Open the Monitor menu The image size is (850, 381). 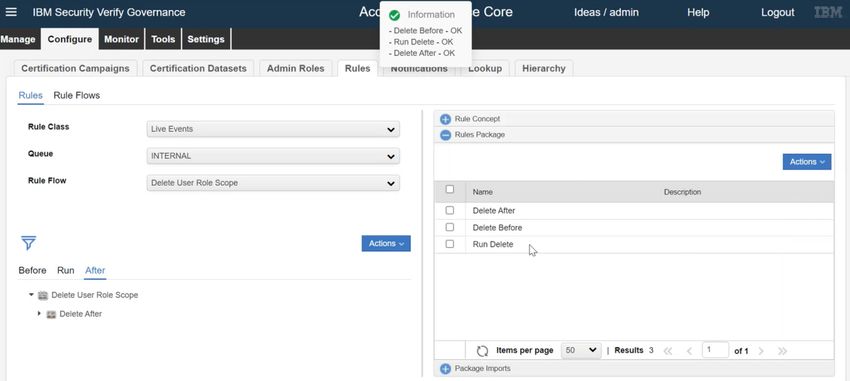point(121,39)
